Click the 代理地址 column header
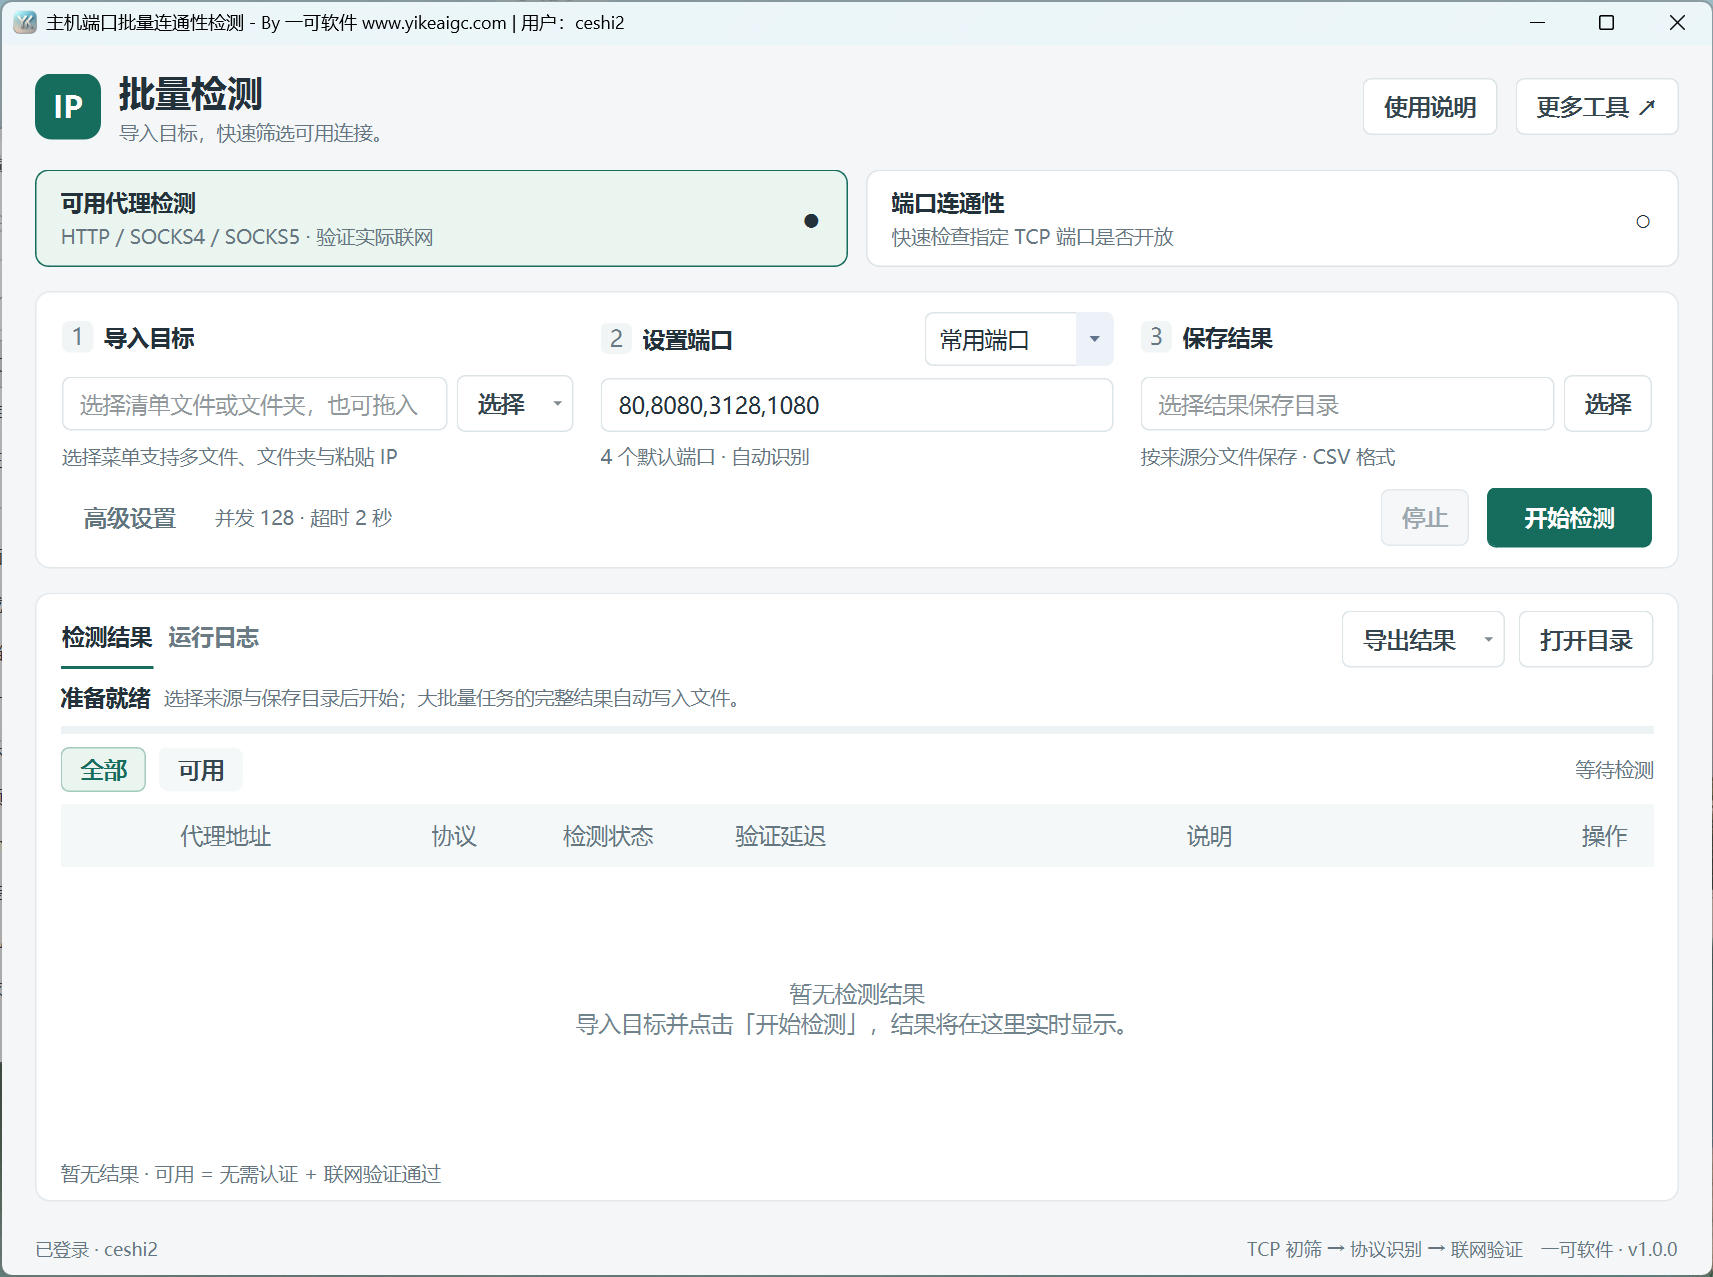This screenshot has height=1277, width=1713. point(225,836)
